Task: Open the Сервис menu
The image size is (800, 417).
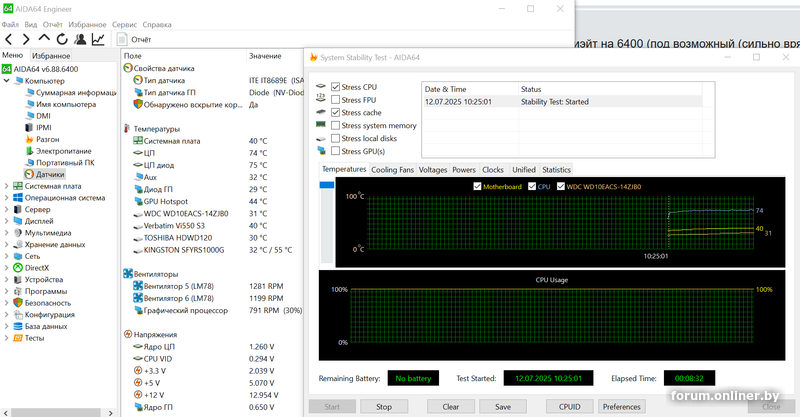Action: [x=124, y=23]
